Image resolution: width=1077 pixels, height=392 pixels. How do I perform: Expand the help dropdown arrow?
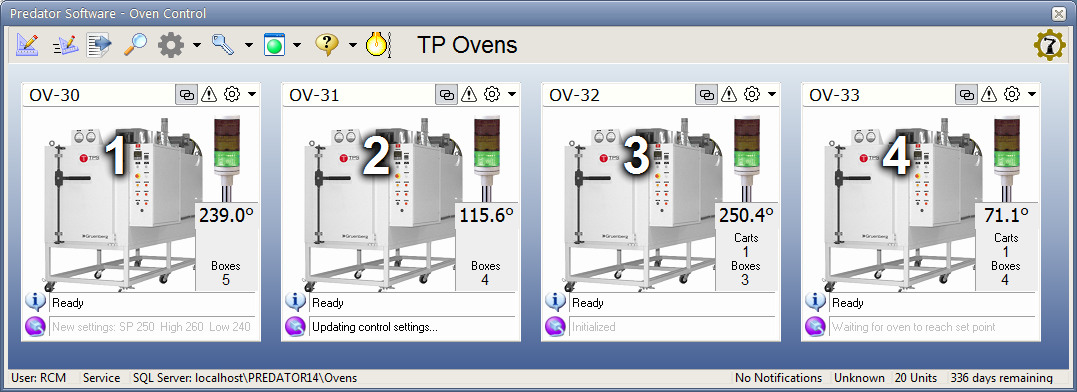tap(352, 45)
